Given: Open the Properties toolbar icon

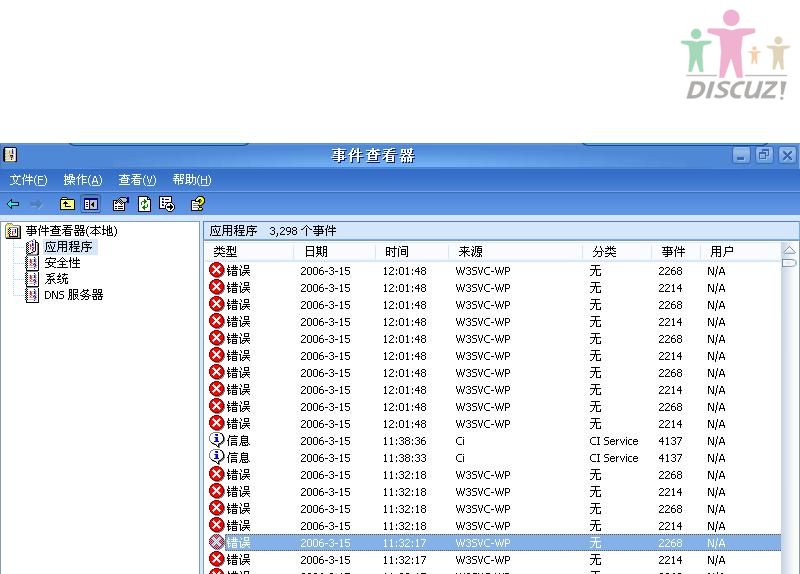Looking at the screenshot, I should (120, 204).
